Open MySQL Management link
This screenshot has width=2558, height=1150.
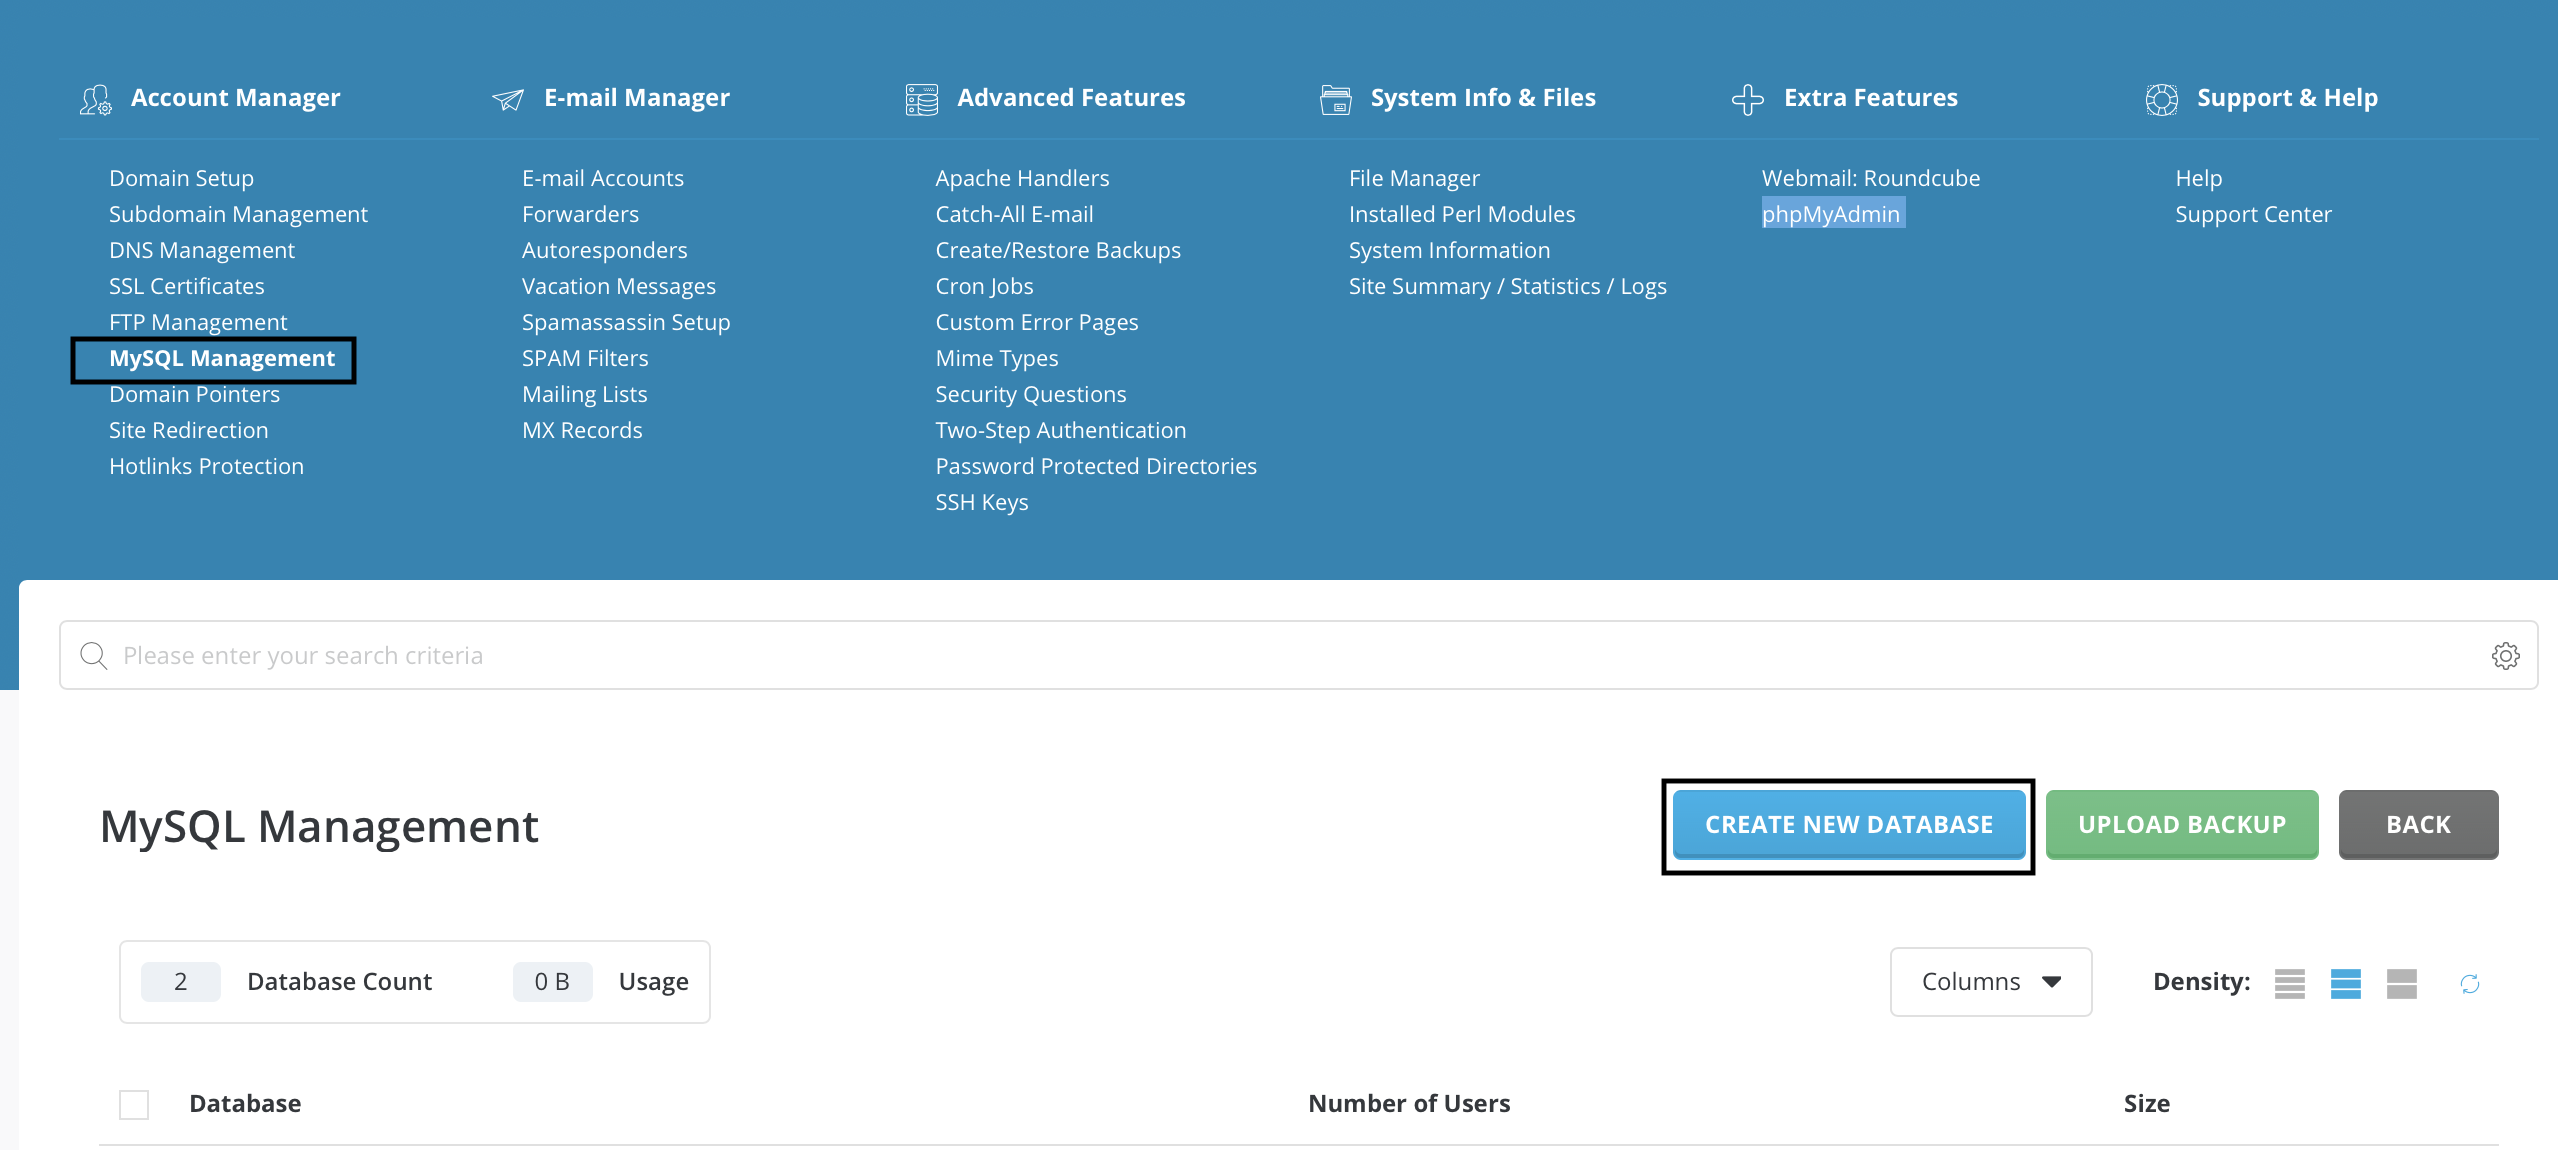(222, 358)
